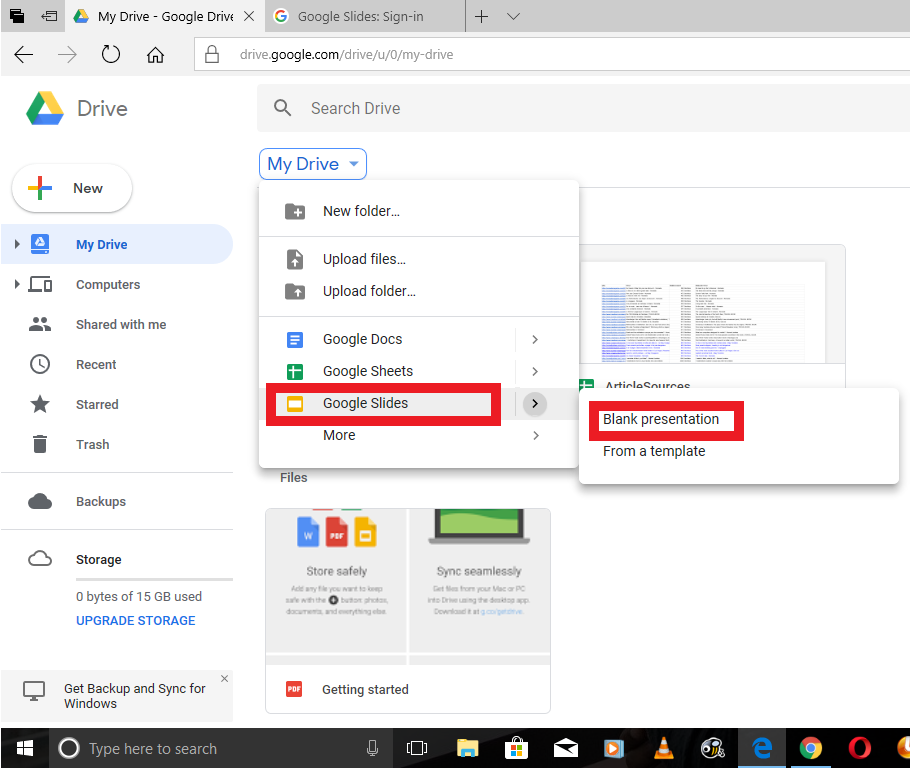Click the Recent clock icon

click(40, 365)
